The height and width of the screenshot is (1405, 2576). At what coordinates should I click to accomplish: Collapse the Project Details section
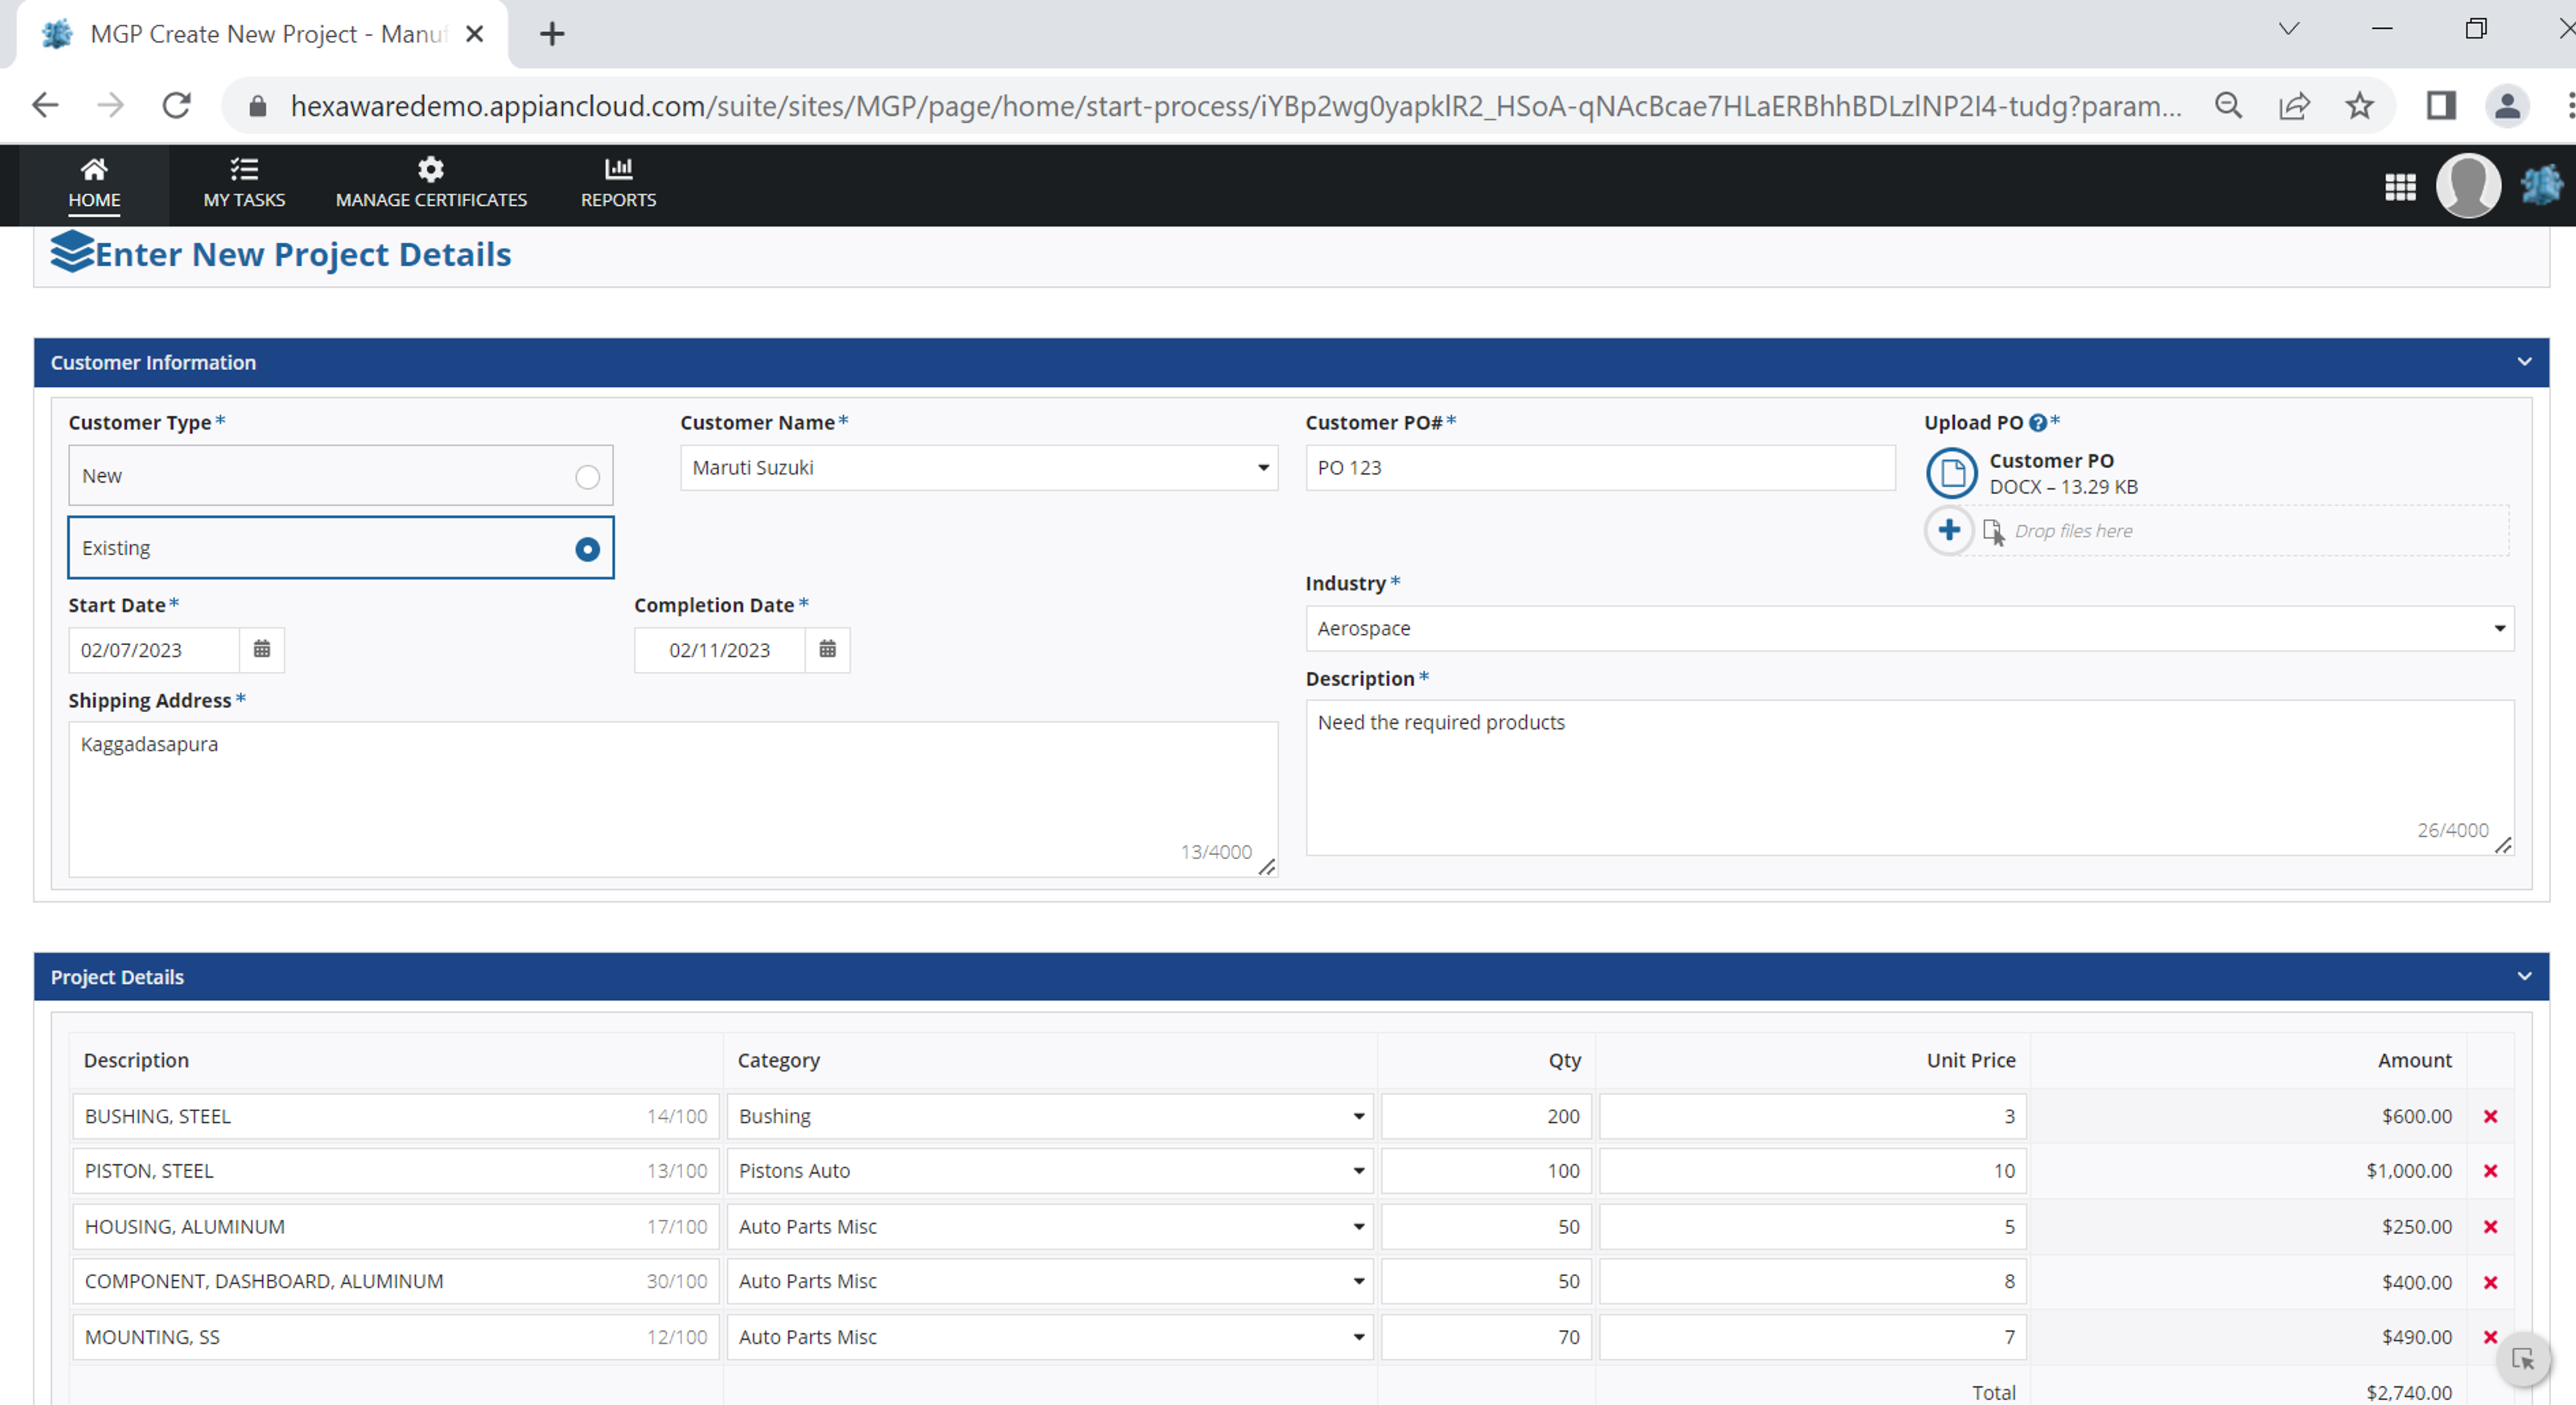2524,976
